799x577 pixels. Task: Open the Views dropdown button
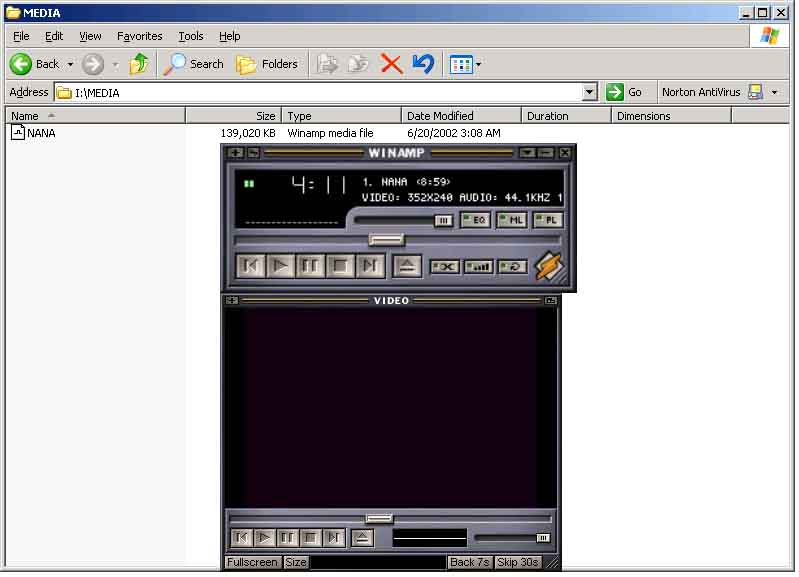coord(465,65)
